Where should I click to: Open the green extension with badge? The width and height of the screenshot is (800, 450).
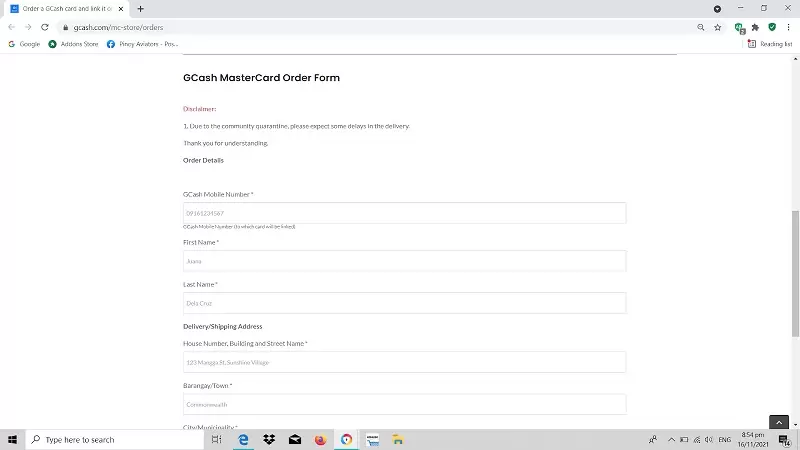point(739,28)
